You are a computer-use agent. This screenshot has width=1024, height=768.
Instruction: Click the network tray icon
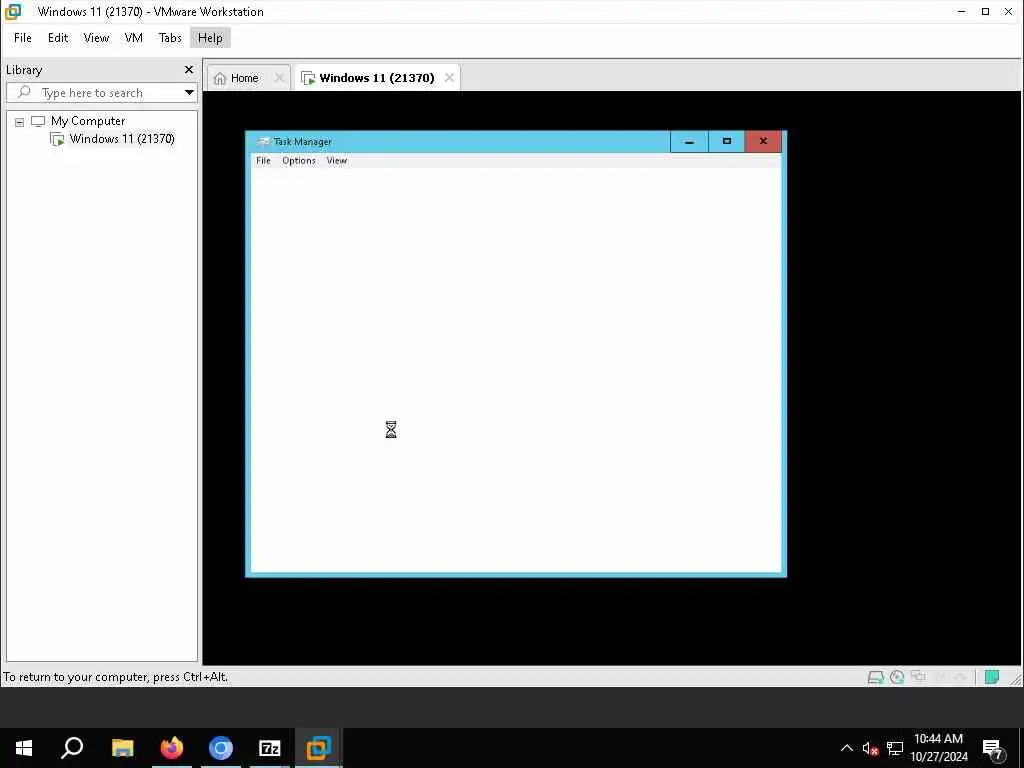tap(895, 748)
